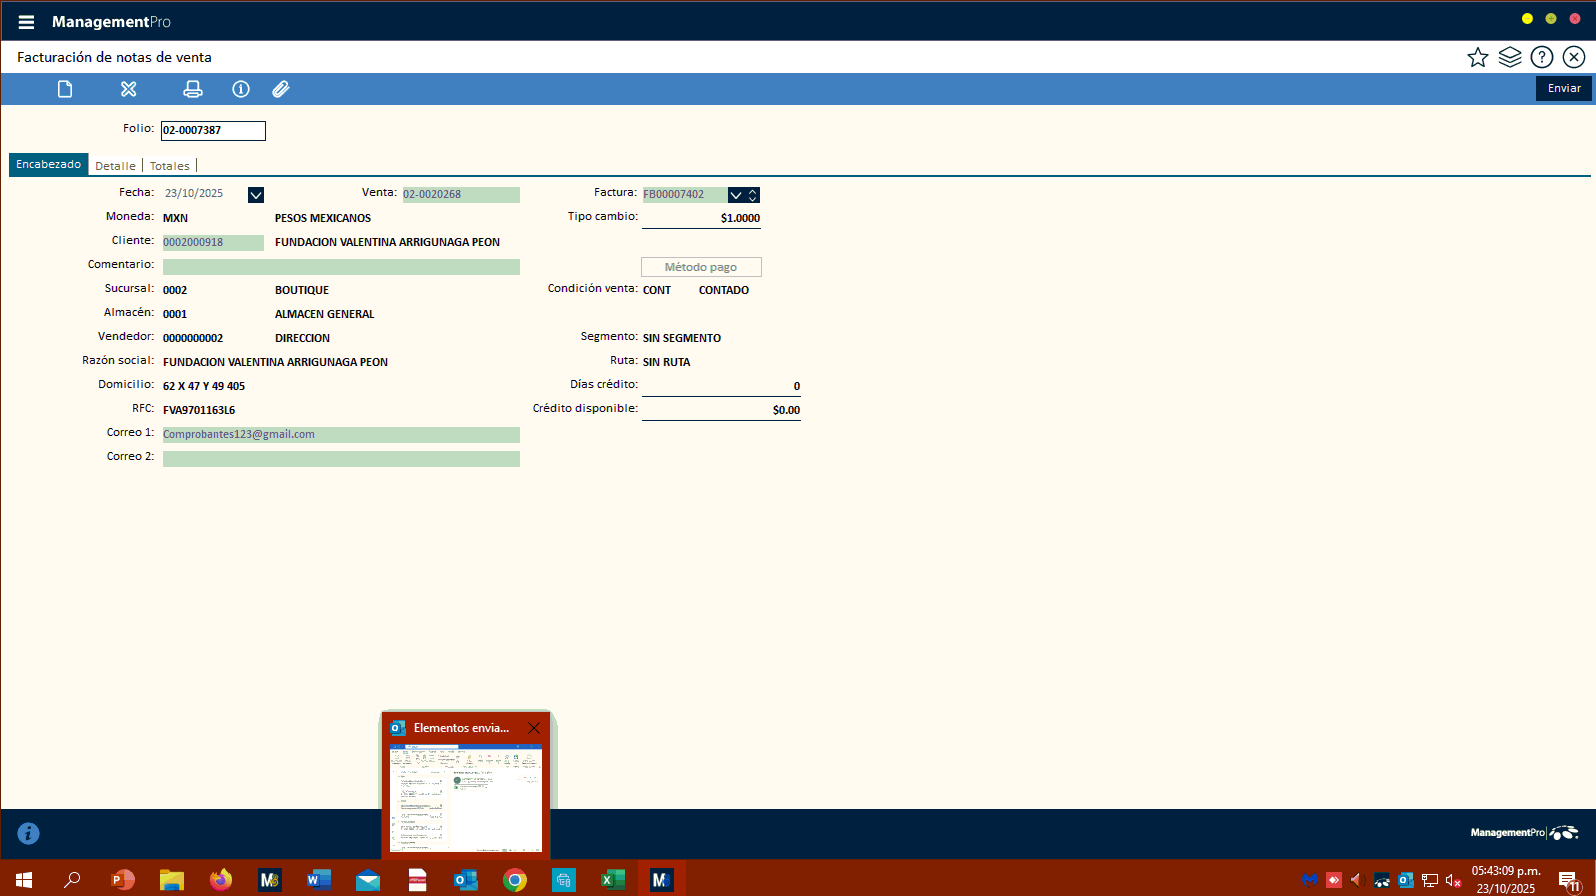Open the hamburger menu in ManagementPro

pyautogui.click(x=26, y=22)
